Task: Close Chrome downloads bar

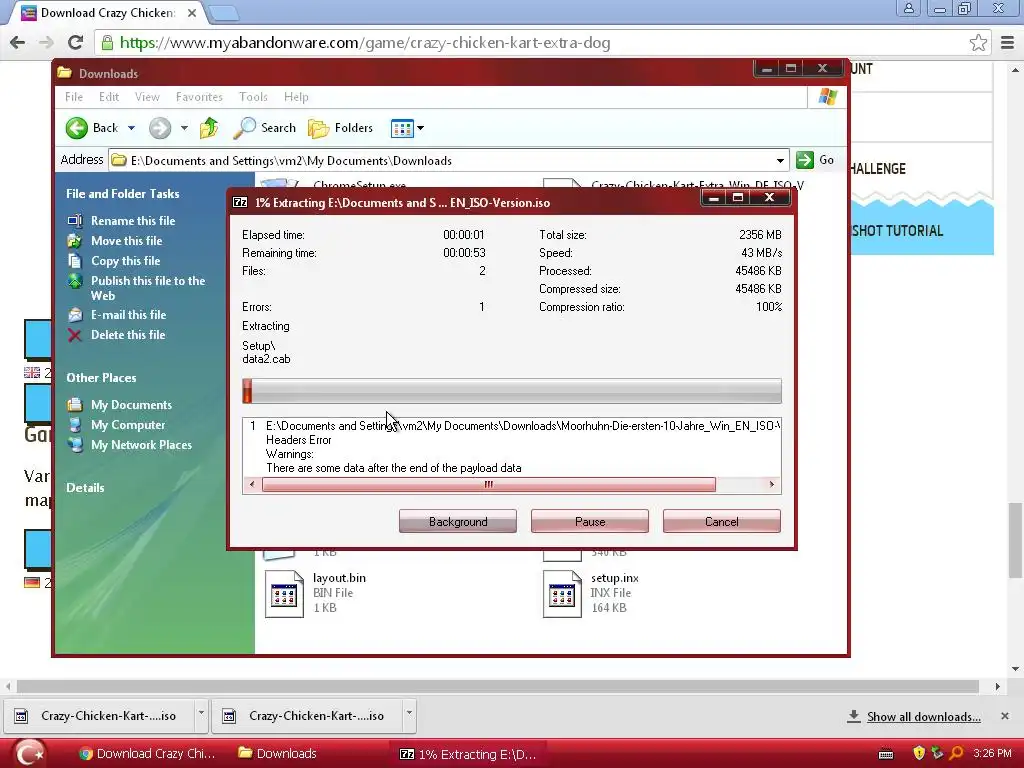Action: click(x=1004, y=716)
